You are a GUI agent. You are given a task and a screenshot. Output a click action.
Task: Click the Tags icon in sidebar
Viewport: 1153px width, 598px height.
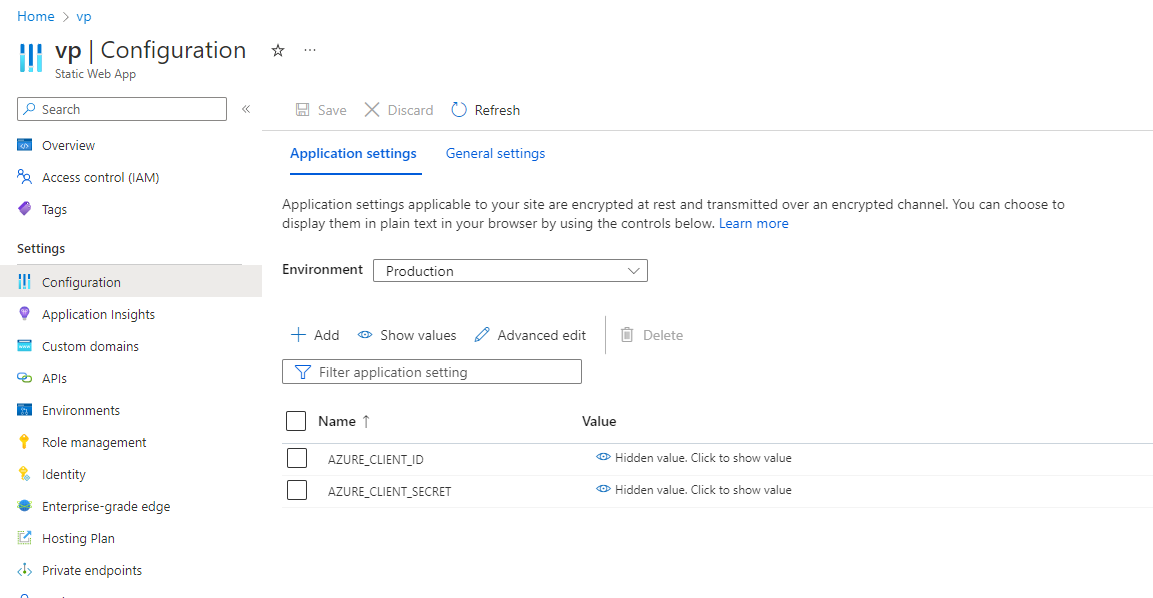coord(24,209)
